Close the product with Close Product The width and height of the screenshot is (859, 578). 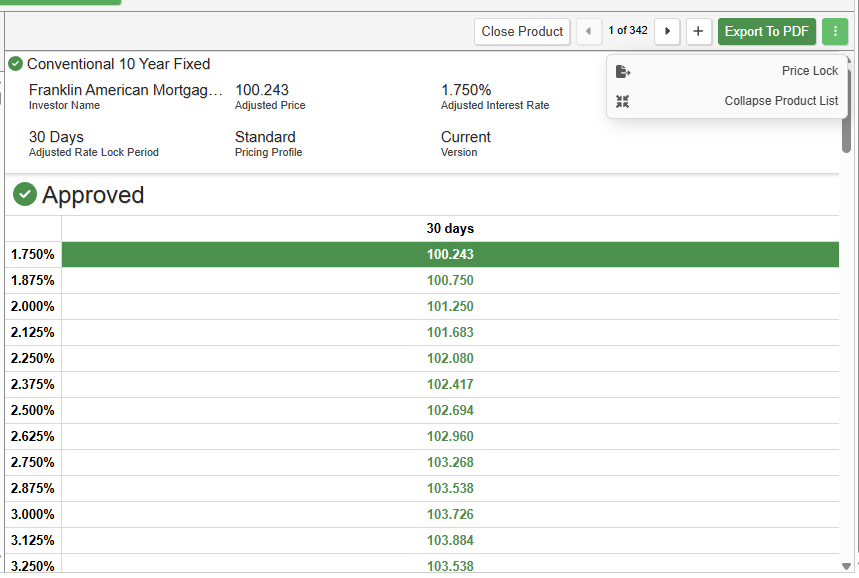[522, 31]
